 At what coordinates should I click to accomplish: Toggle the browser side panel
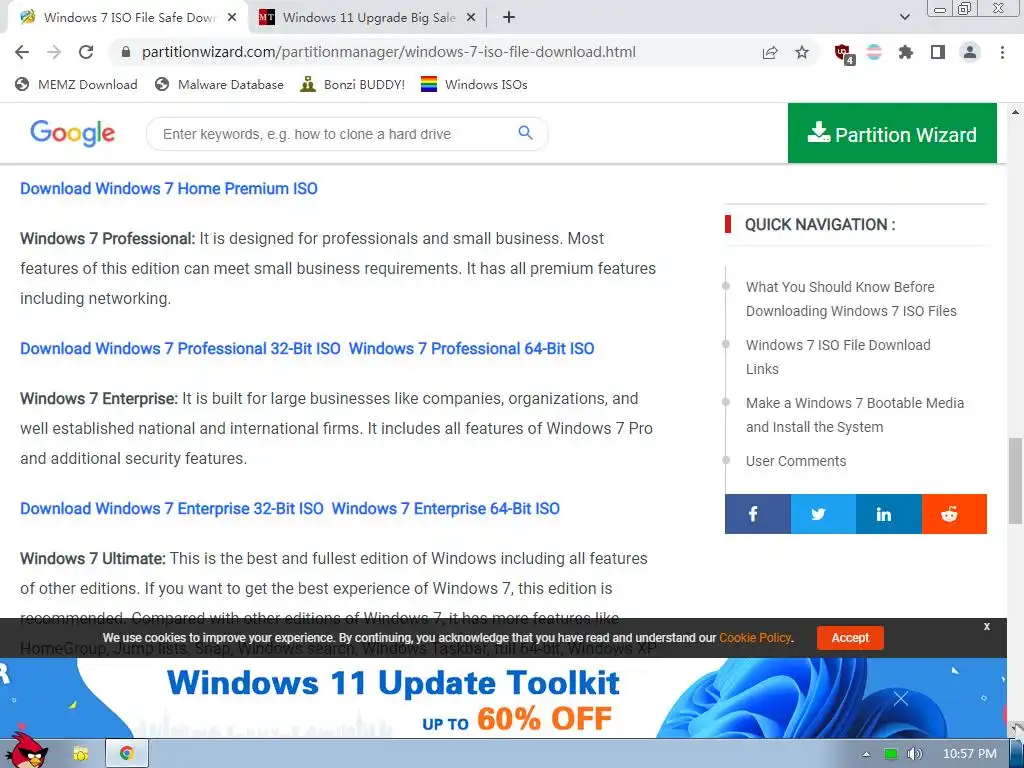938,52
